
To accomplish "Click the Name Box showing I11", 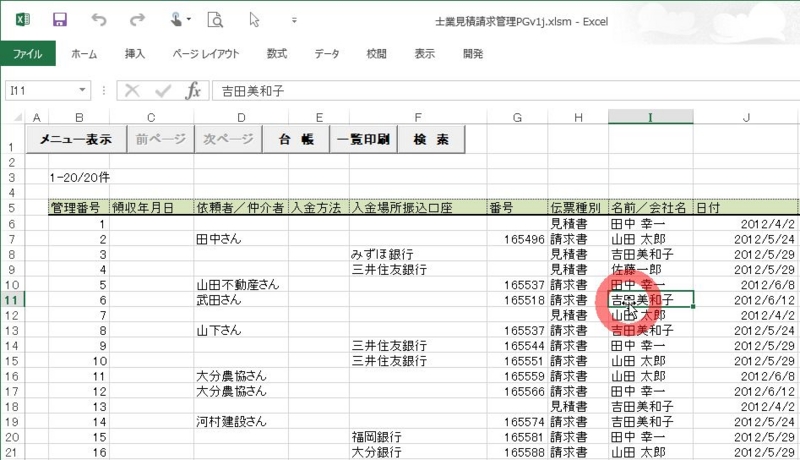I will click(x=42, y=90).
